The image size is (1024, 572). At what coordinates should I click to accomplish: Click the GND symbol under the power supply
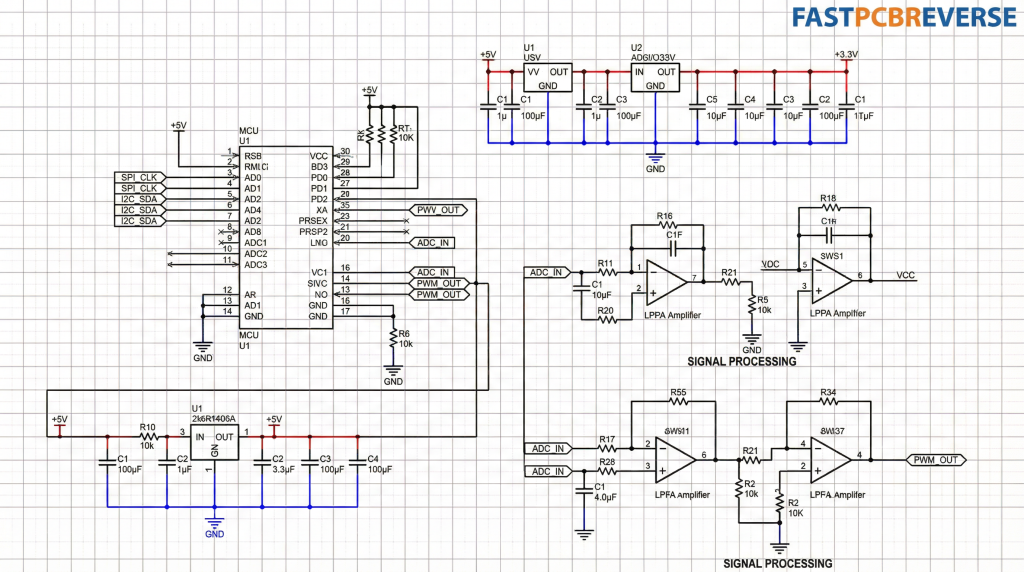coord(655,162)
